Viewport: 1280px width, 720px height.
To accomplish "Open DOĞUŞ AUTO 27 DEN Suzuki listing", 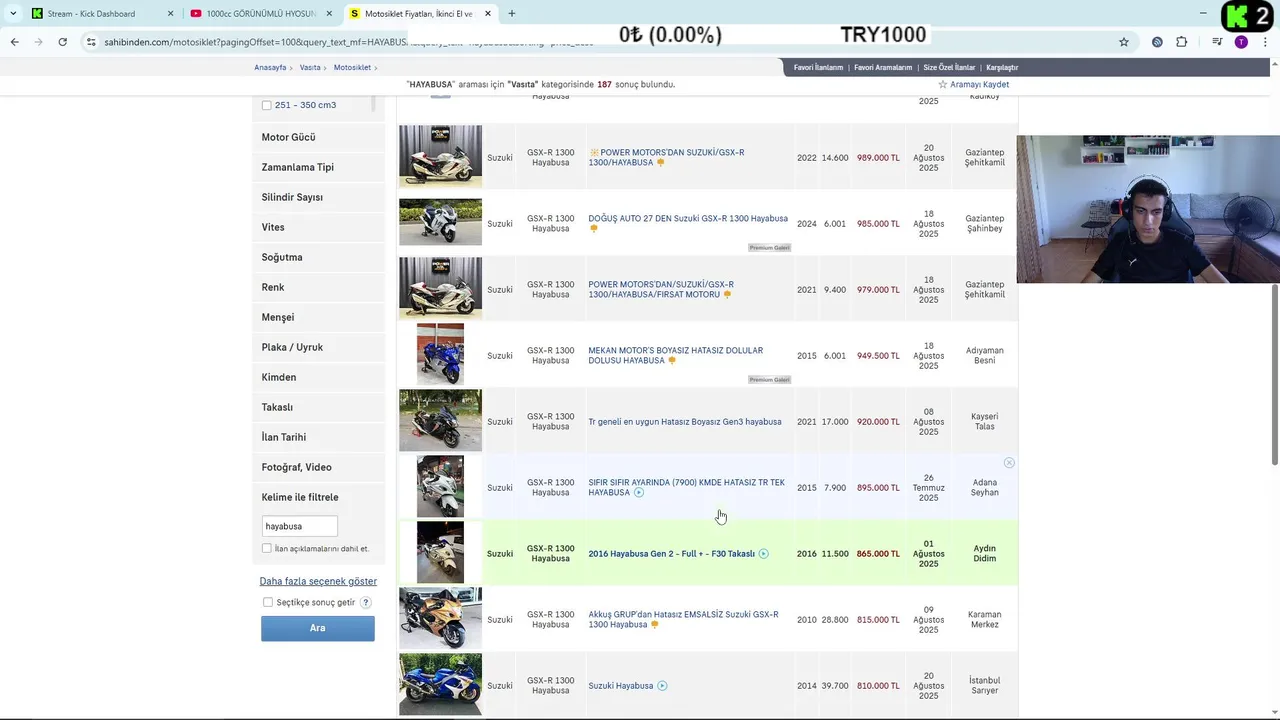I will (x=688, y=218).
